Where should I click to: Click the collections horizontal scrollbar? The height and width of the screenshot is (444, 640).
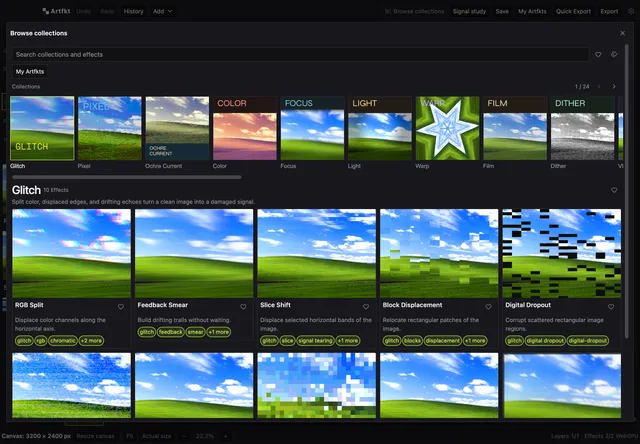pos(127,177)
